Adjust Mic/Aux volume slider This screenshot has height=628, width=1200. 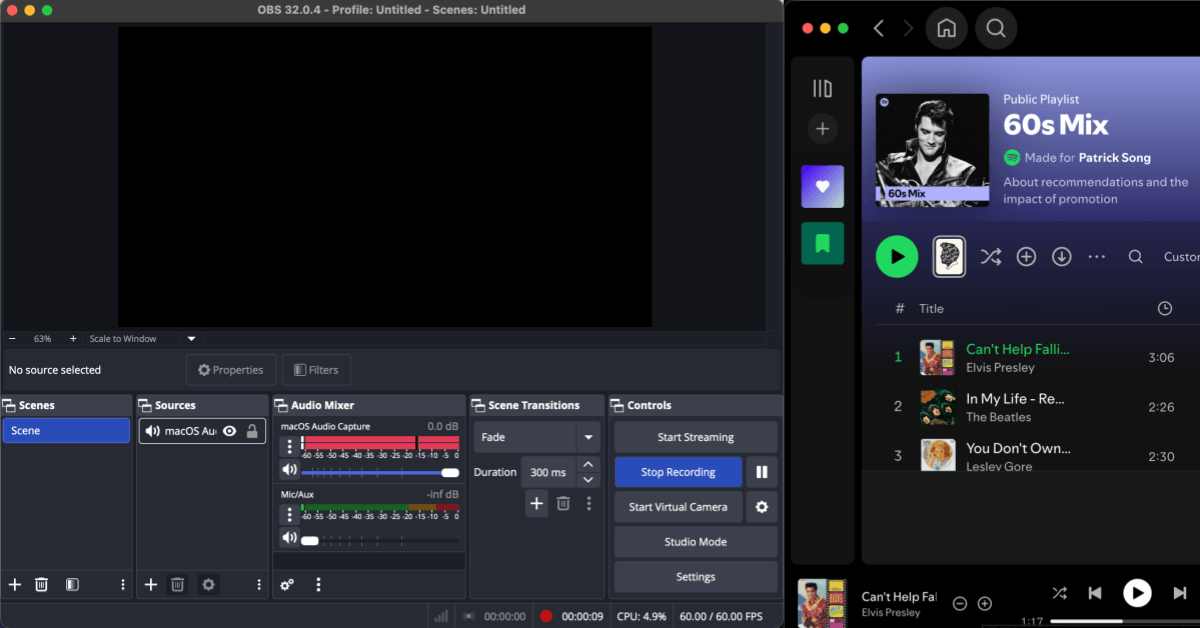[x=380, y=540]
